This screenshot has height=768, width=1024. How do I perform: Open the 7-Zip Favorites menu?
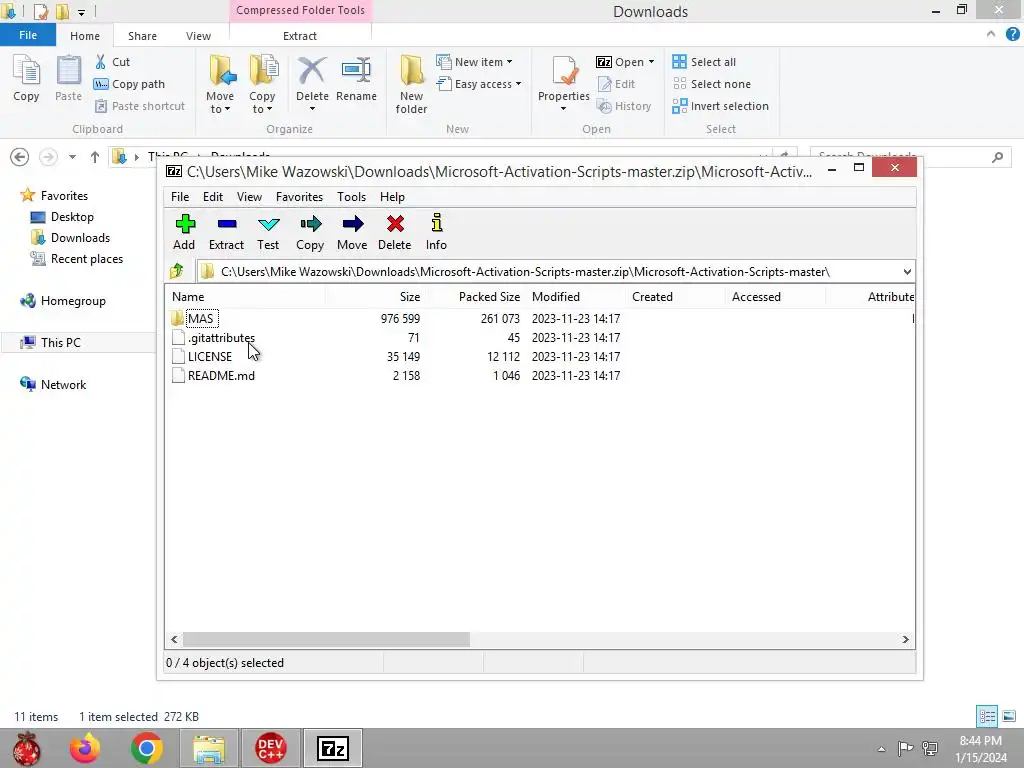299,197
